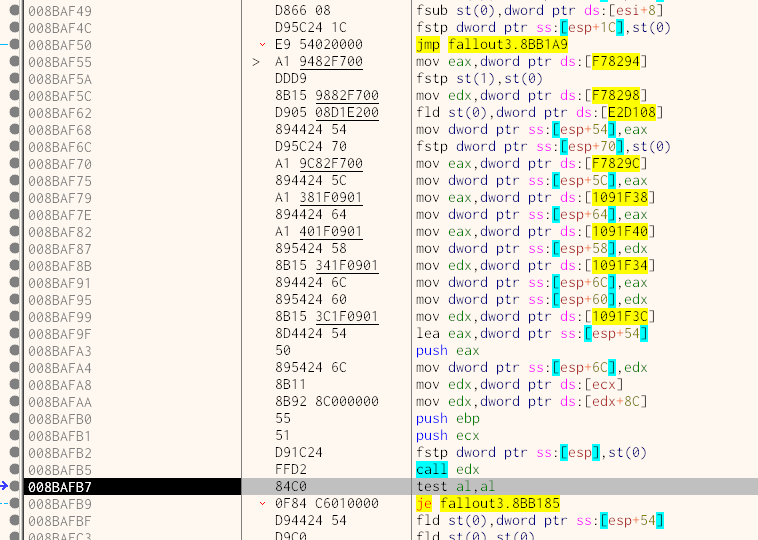758x540 pixels.
Task: Select address 008BAF6C
Action: (60, 146)
